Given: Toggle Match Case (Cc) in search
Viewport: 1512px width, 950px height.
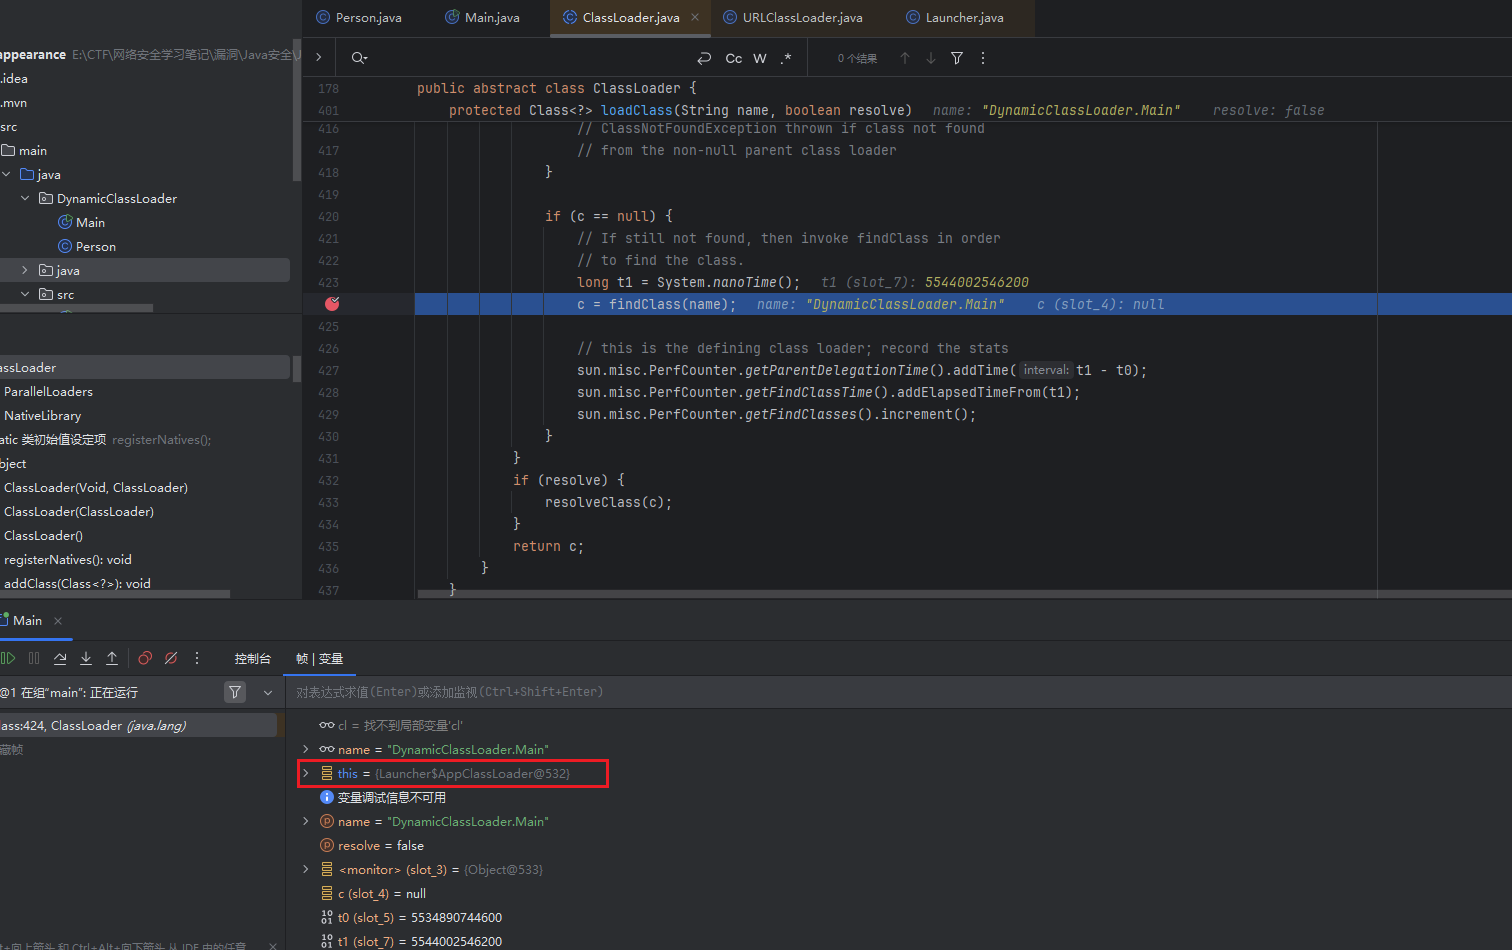Looking at the screenshot, I should (733, 58).
